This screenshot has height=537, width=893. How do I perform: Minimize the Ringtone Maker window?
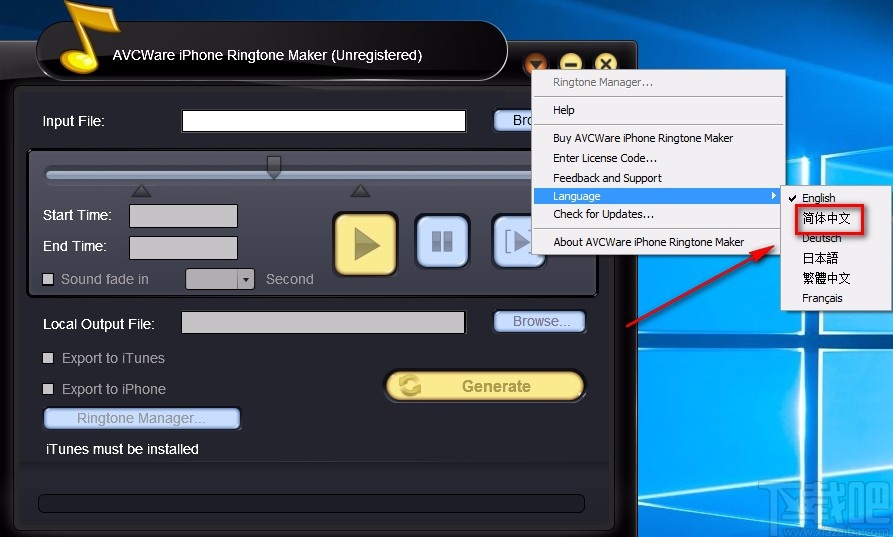(571, 62)
